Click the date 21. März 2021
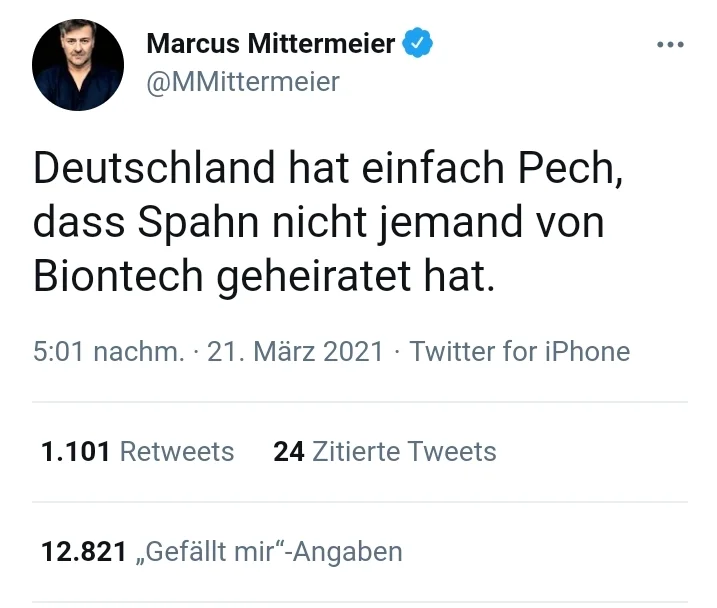The height and width of the screenshot is (608, 717). (x=295, y=351)
